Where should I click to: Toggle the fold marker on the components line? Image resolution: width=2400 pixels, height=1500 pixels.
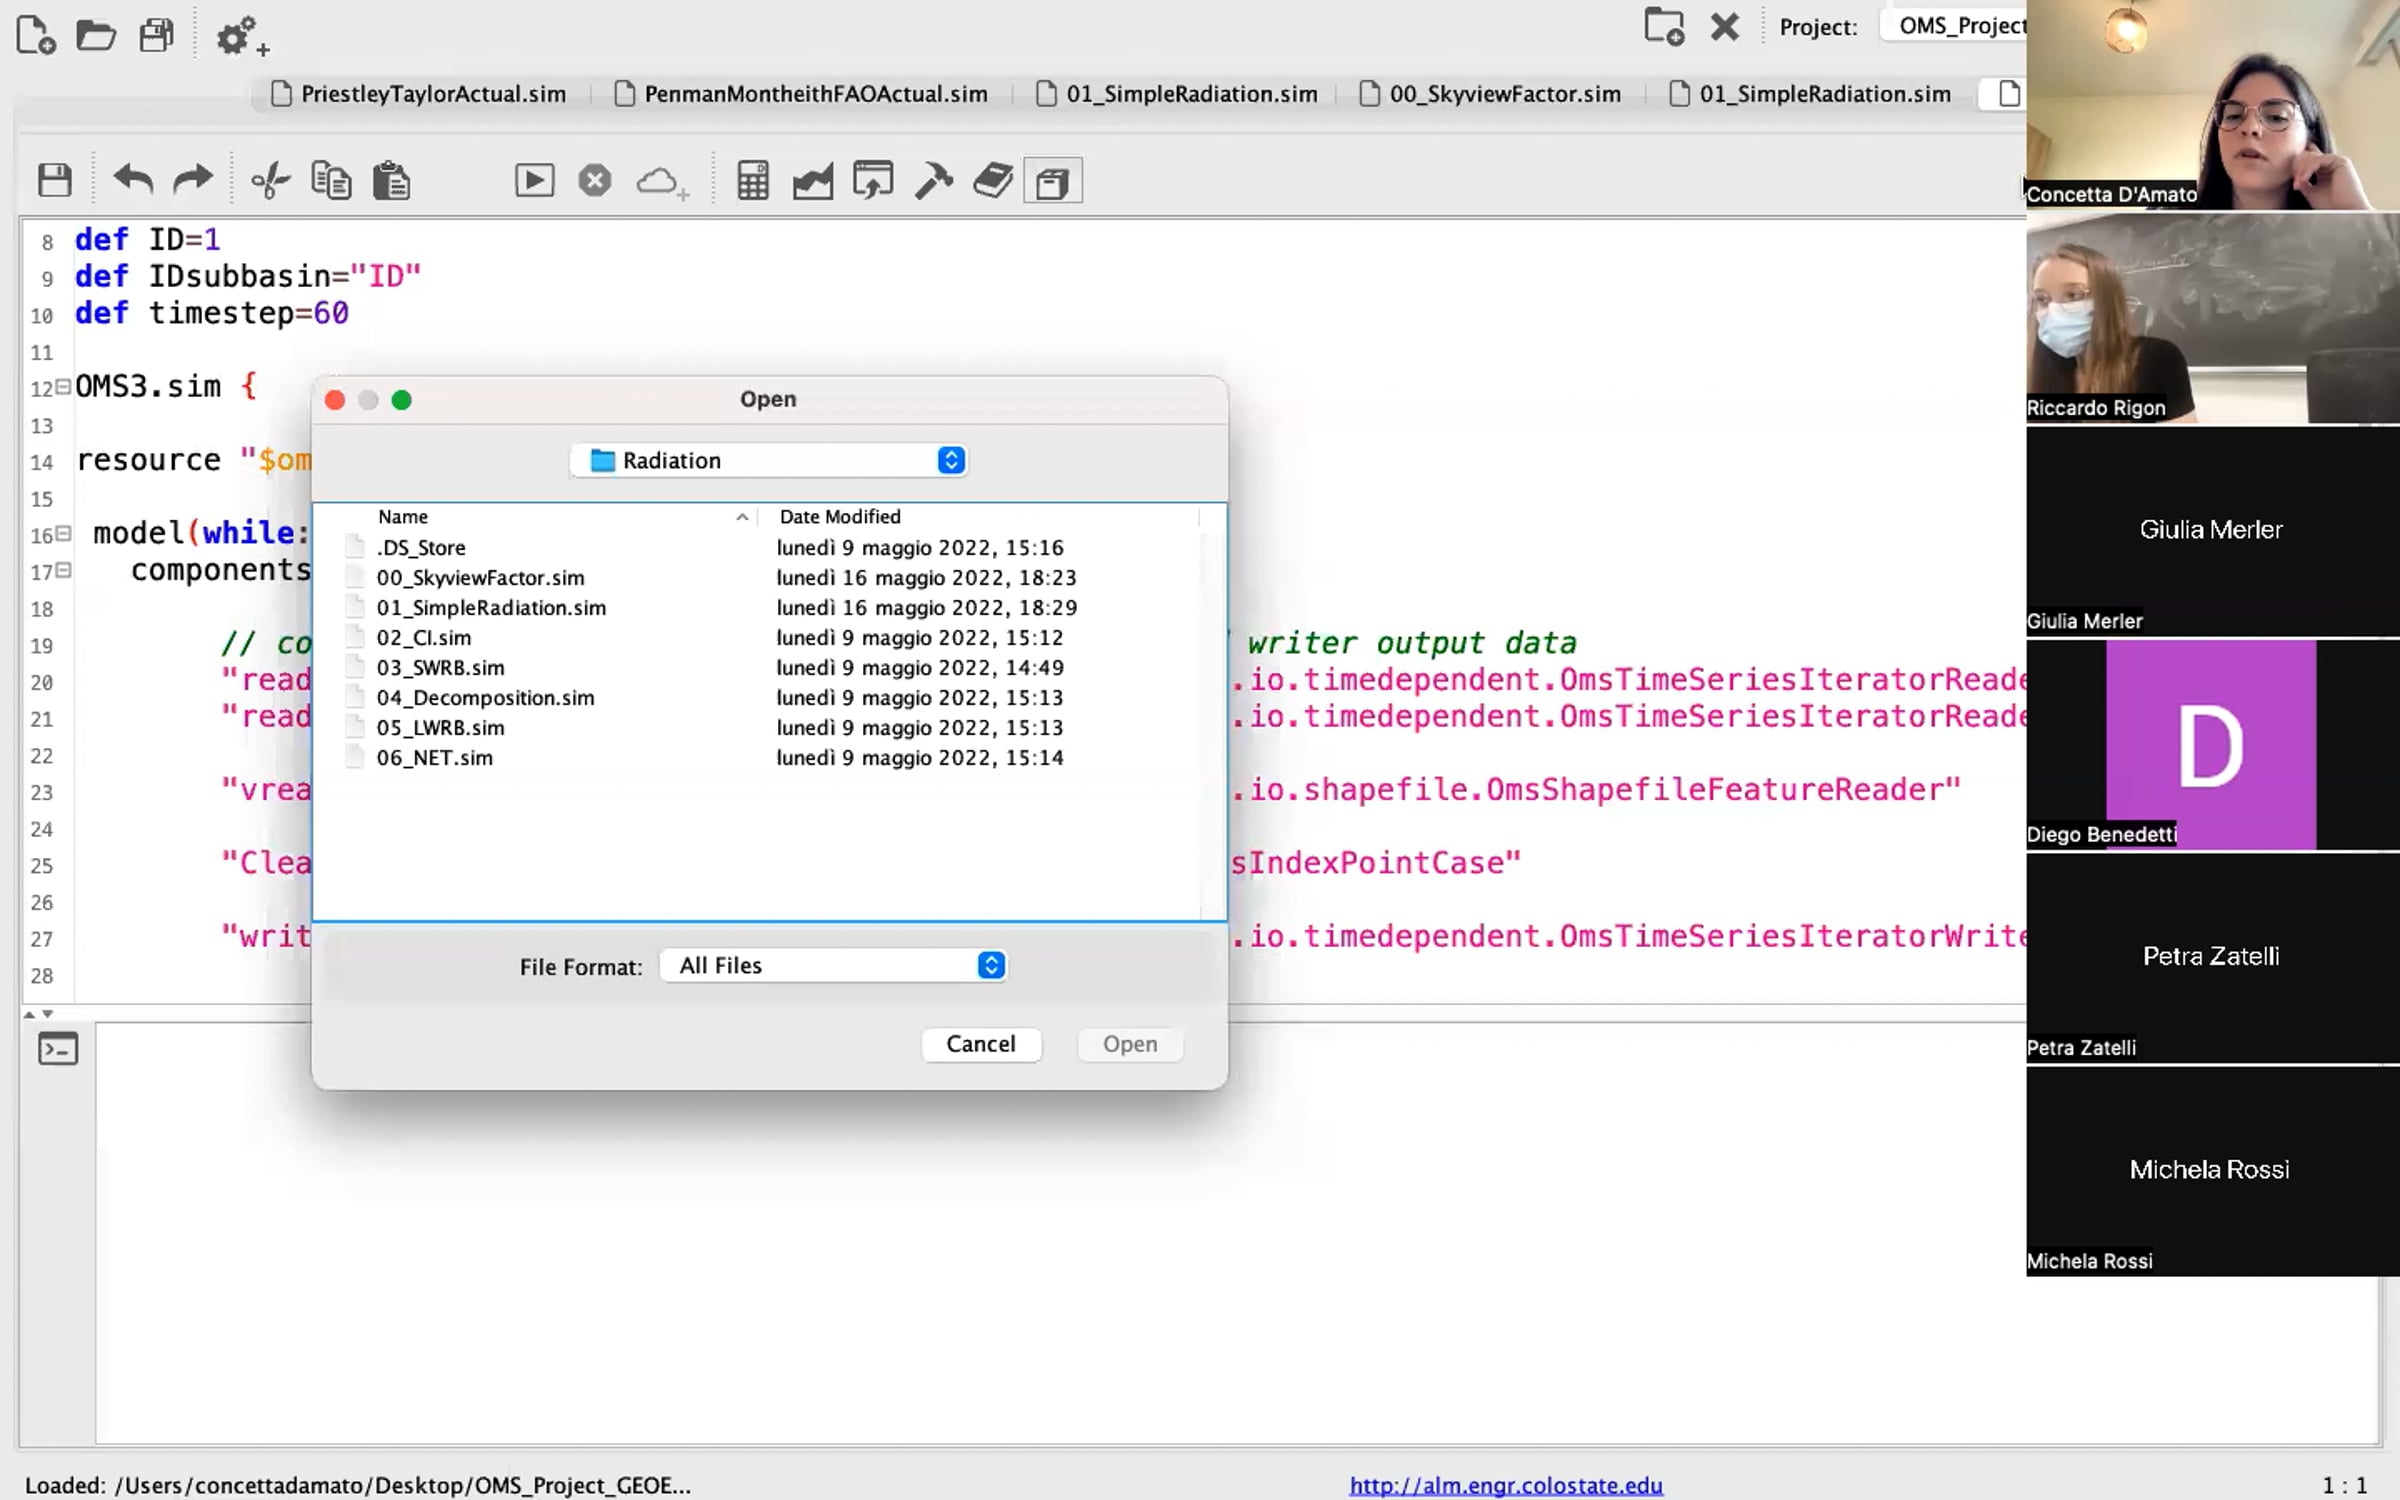[x=63, y=570]
